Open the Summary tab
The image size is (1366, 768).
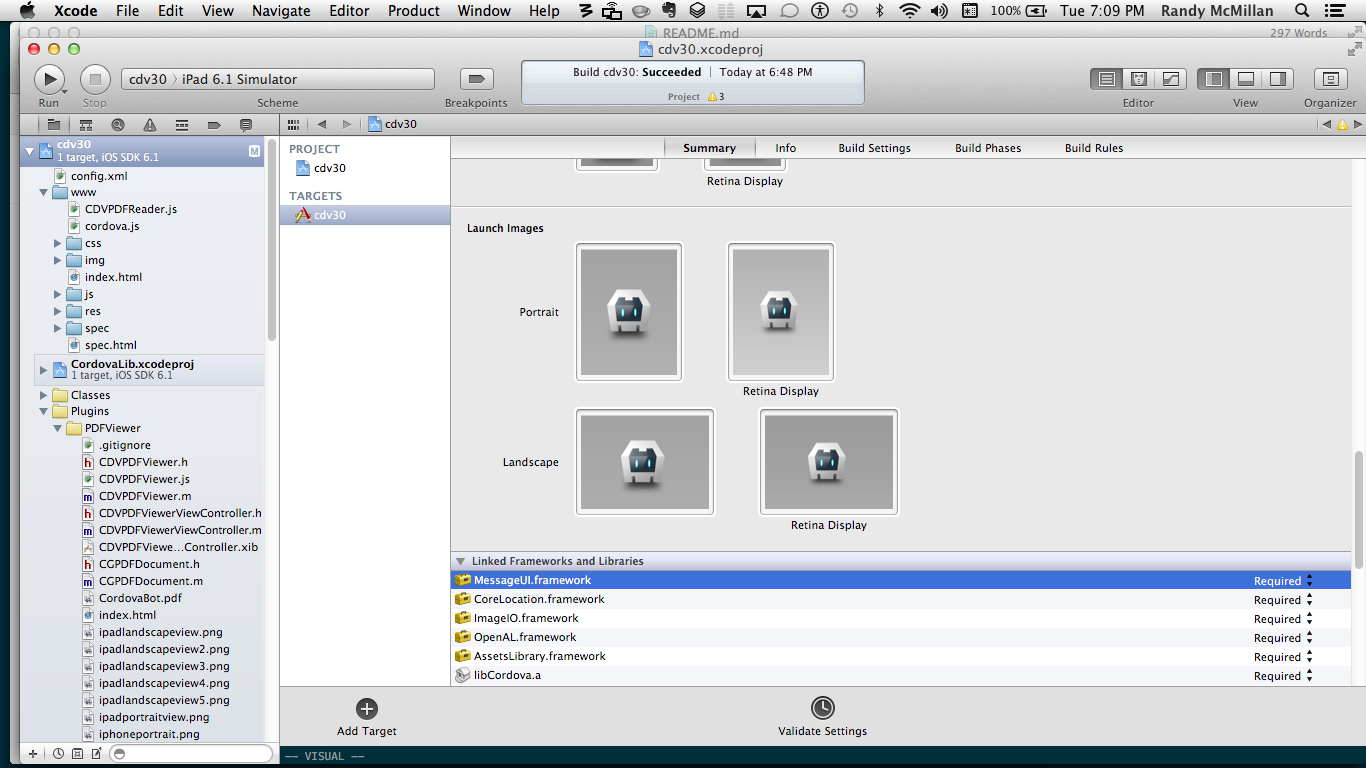[x=709, y=148]
